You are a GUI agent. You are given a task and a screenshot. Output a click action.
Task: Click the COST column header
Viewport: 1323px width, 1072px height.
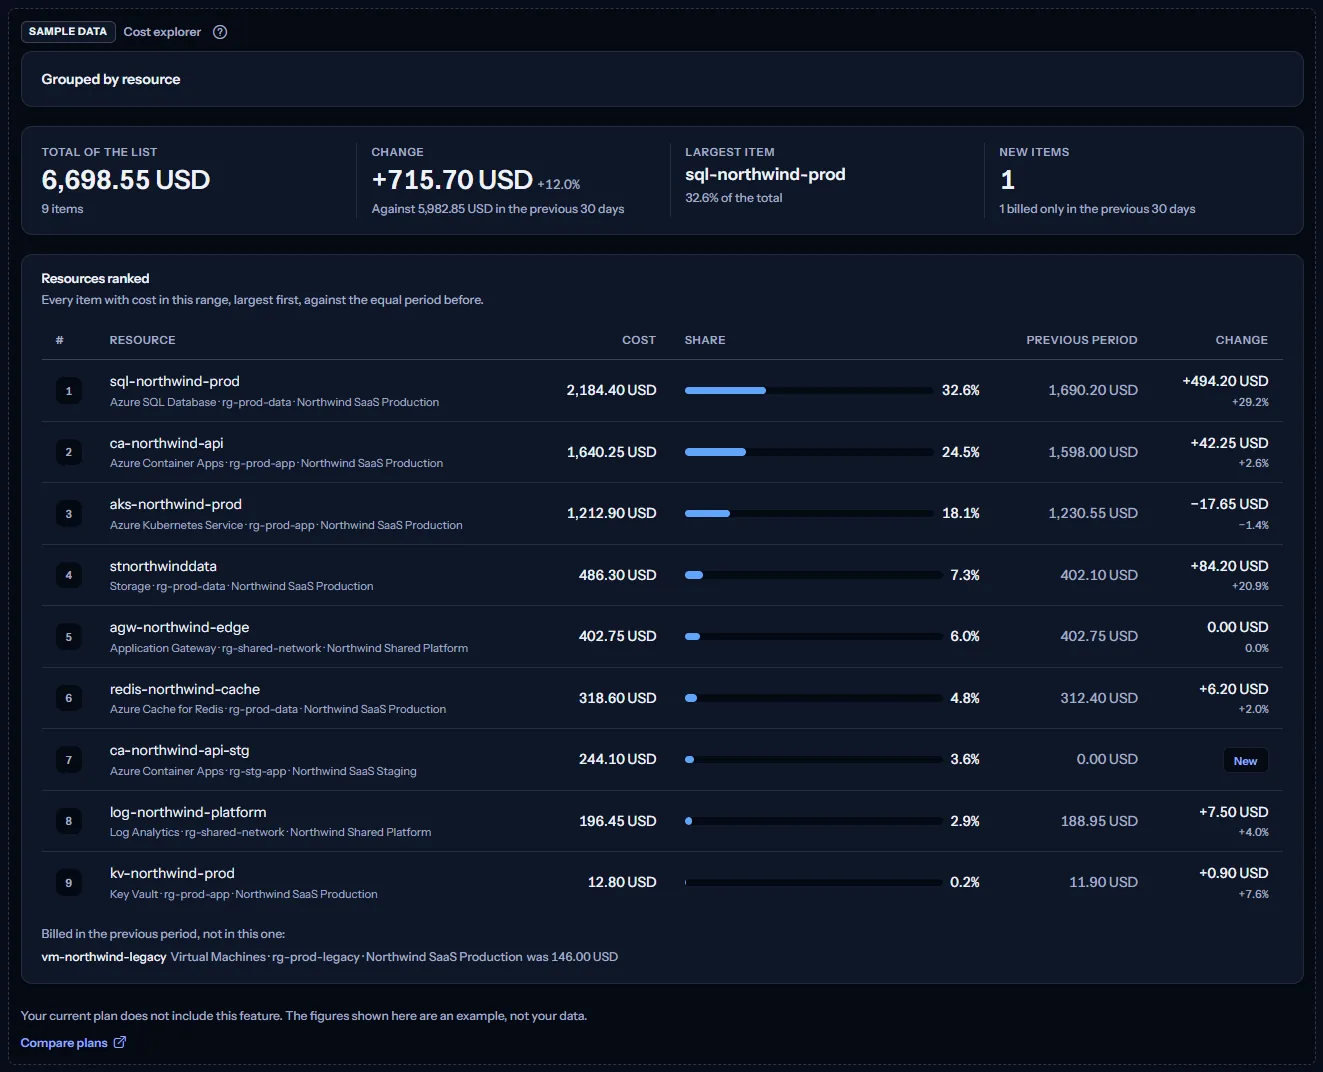point(639,340)
